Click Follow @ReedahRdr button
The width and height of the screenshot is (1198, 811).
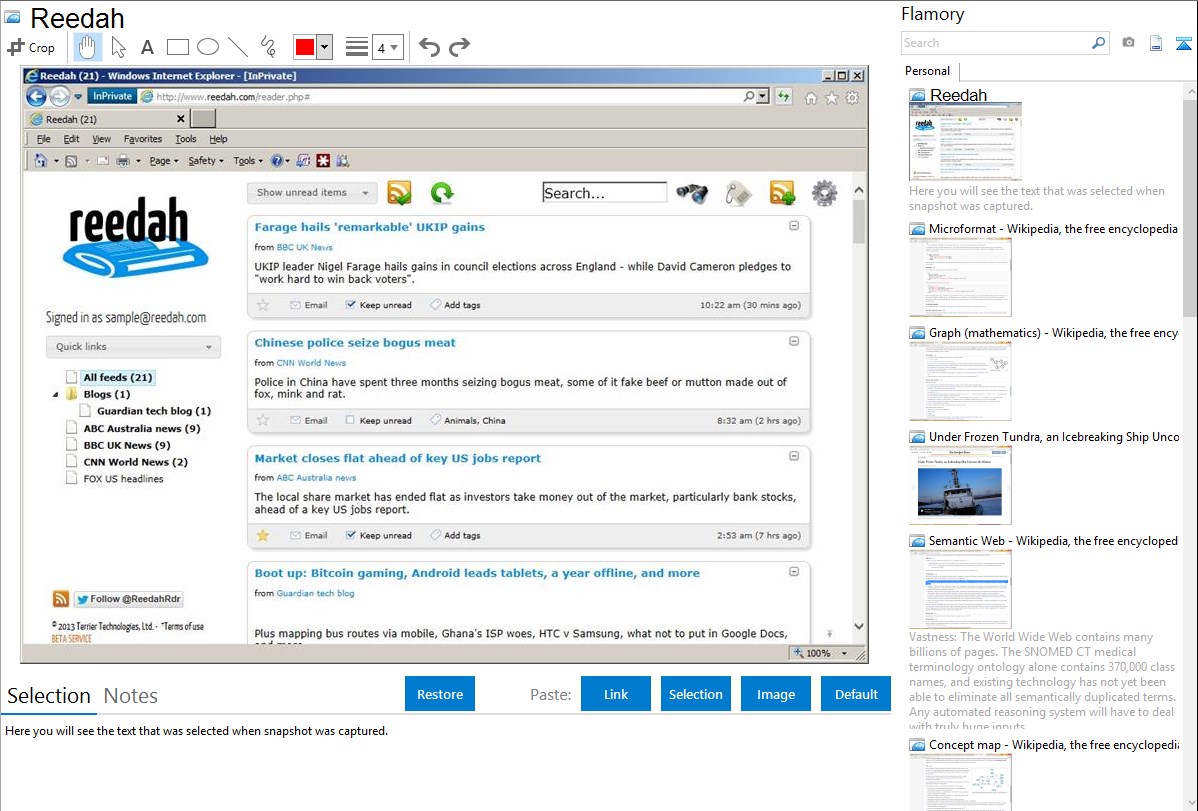point(129,599)
